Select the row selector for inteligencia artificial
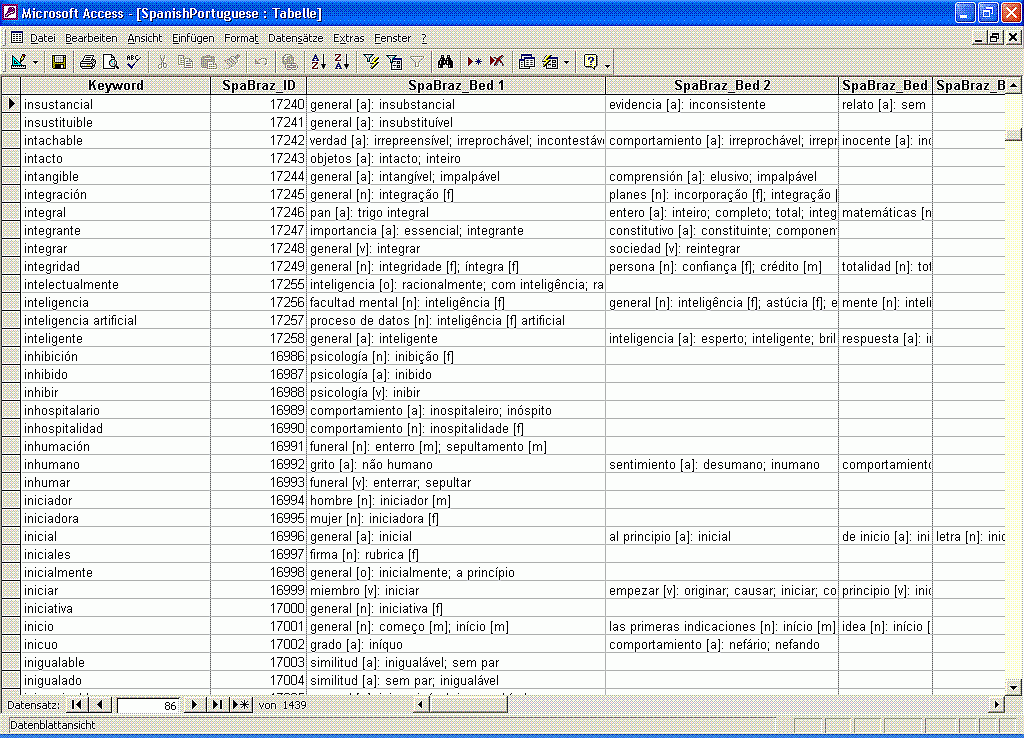1024x738 pixels. coord(11,320)
